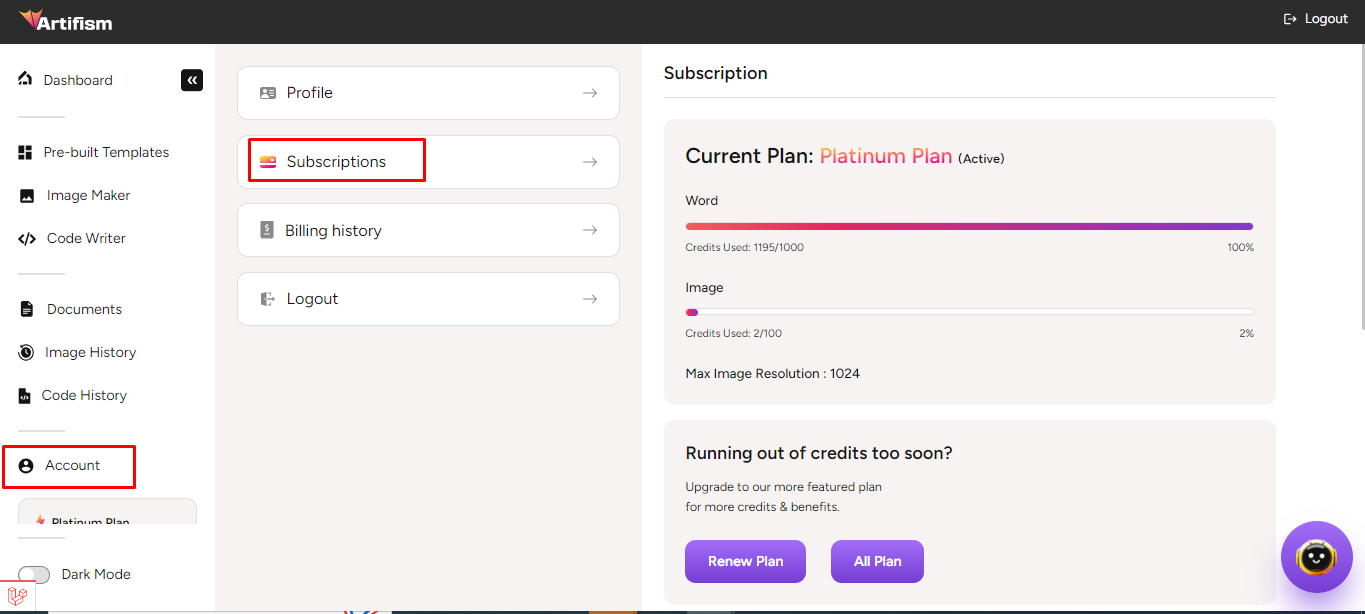This screenshot has height=614, width=1365.
Task: Open Code History in sidebar
Action: click(84, 395)
